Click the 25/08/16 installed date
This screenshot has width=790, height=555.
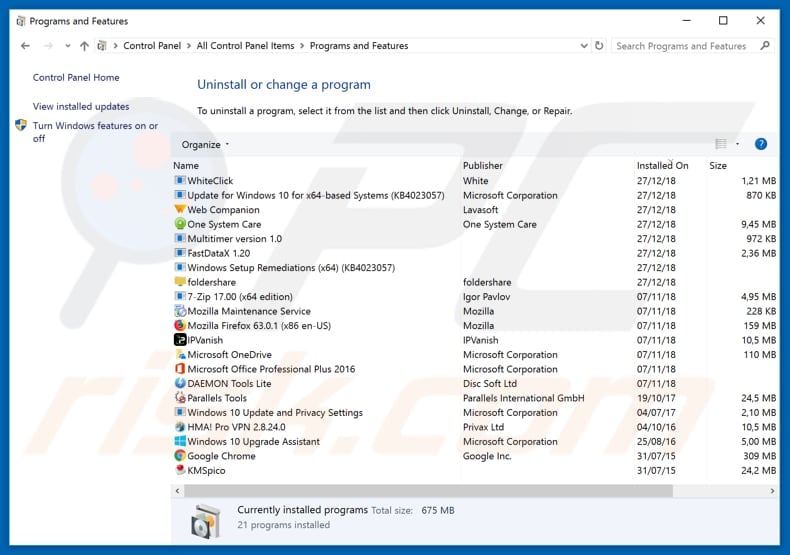[x=656, y=441]
